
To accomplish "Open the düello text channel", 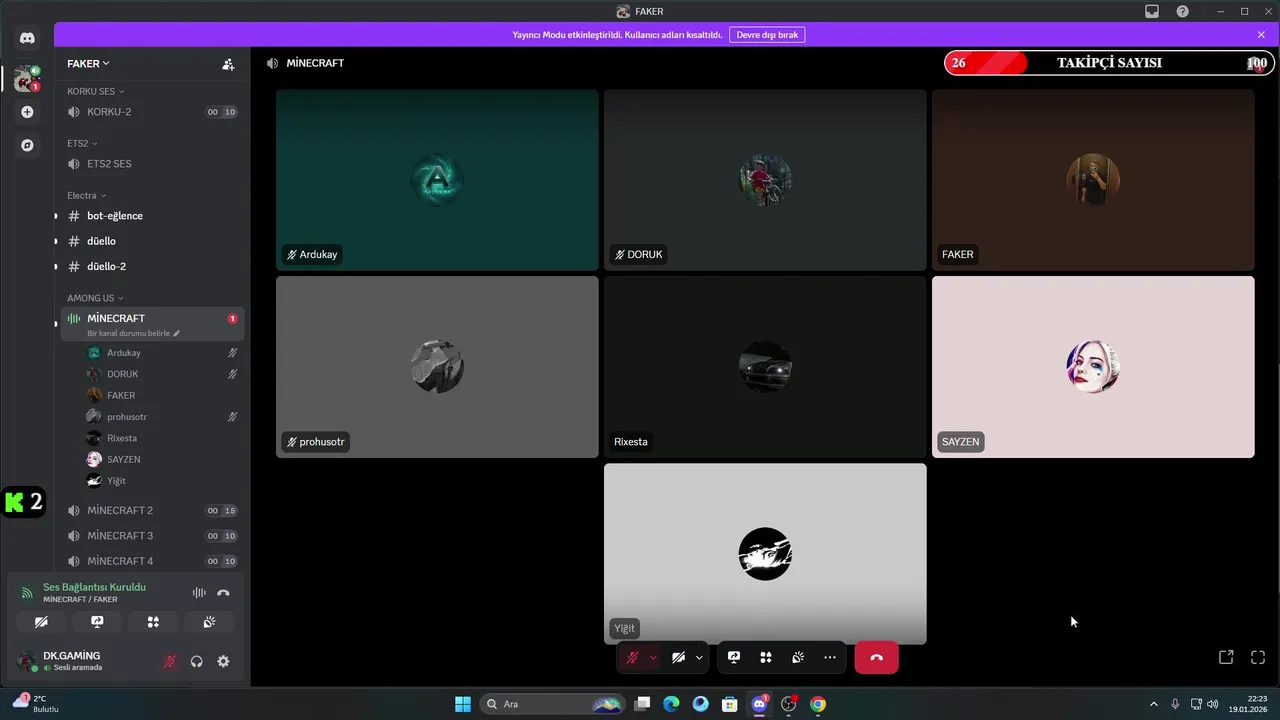I will (x=151, y=241).
